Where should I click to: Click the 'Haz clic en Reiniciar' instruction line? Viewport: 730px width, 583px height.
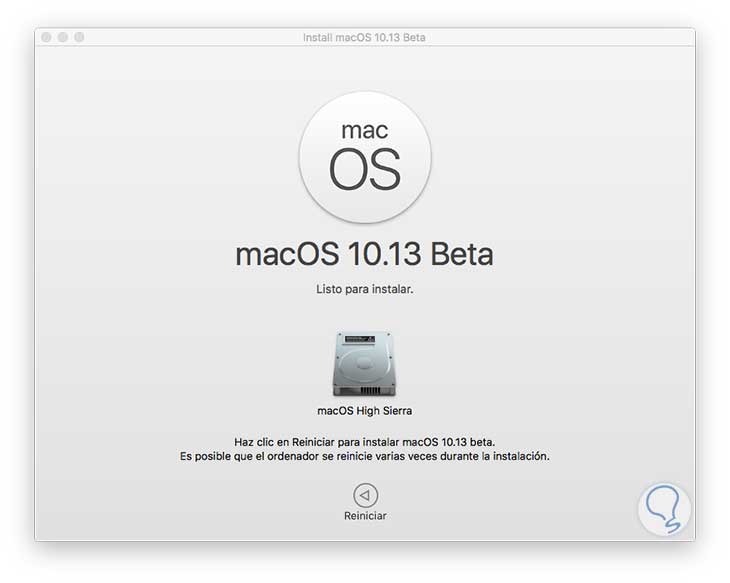click(365, 442)
